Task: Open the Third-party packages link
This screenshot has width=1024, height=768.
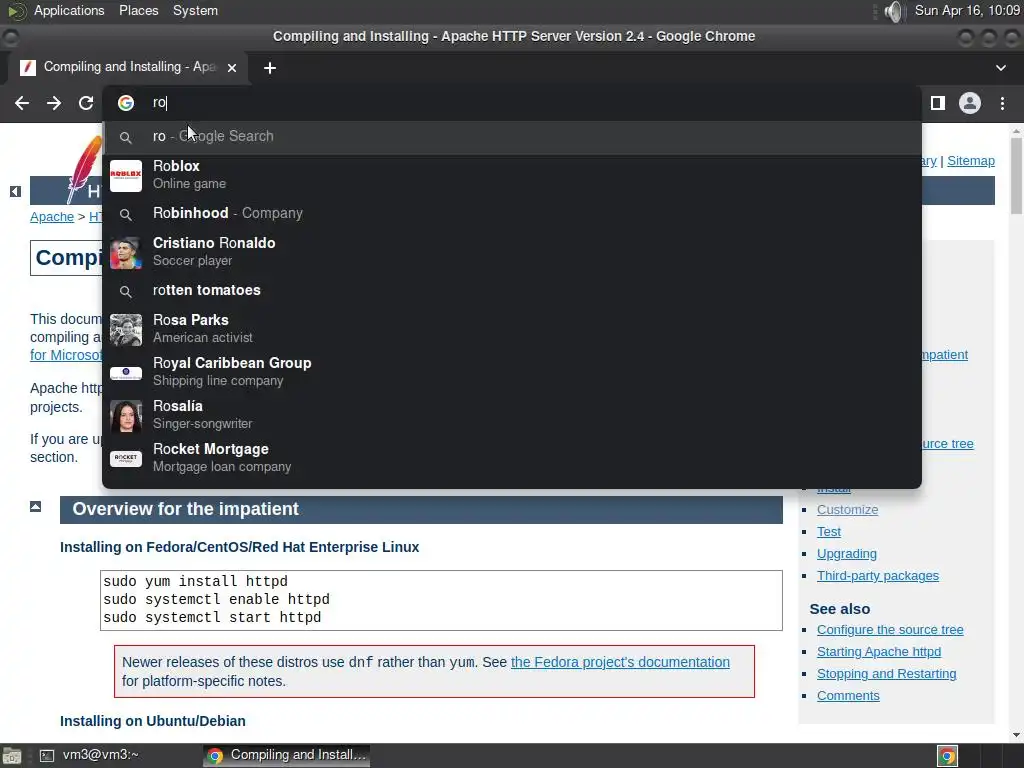Action: point(878,575)
